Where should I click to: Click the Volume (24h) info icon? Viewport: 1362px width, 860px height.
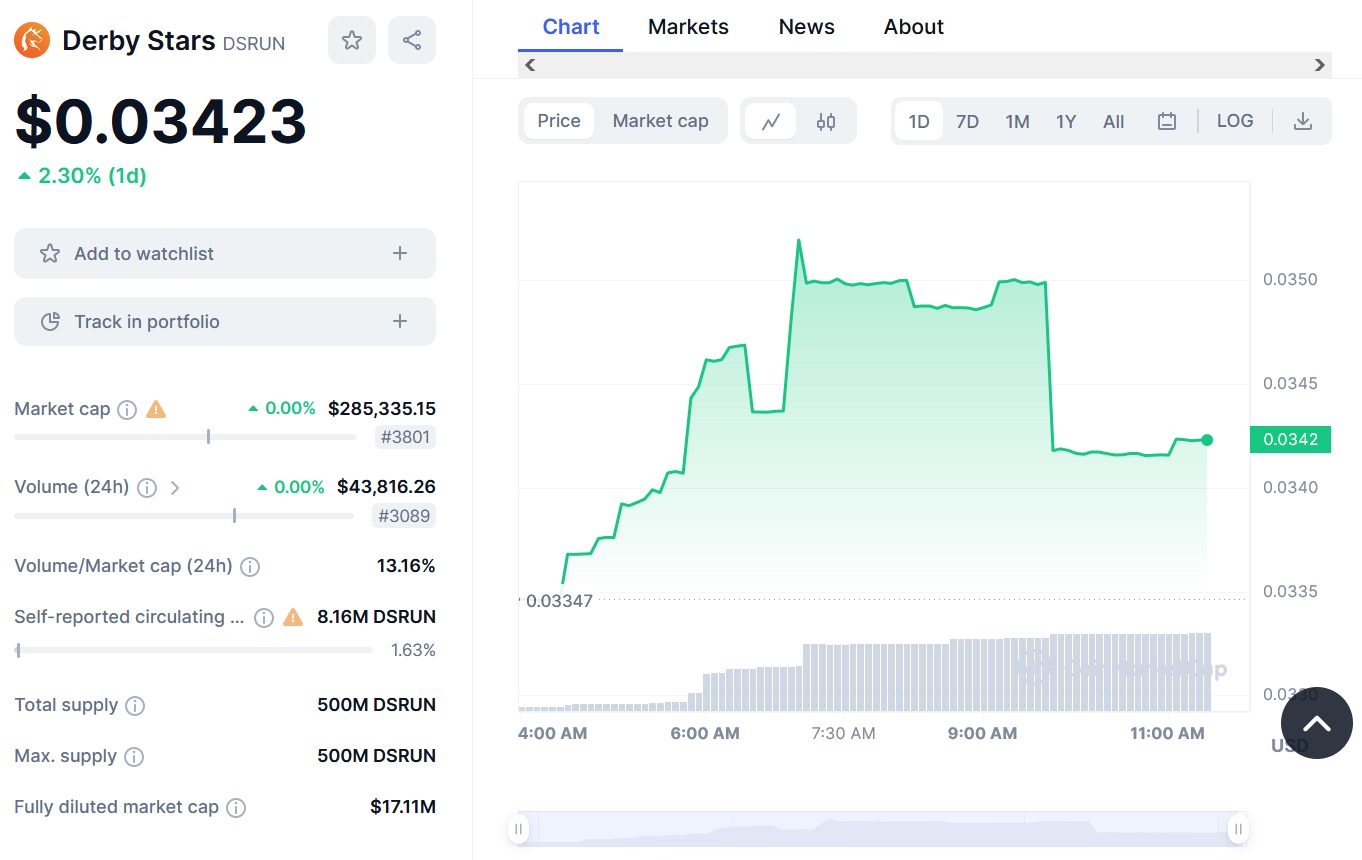147,488
